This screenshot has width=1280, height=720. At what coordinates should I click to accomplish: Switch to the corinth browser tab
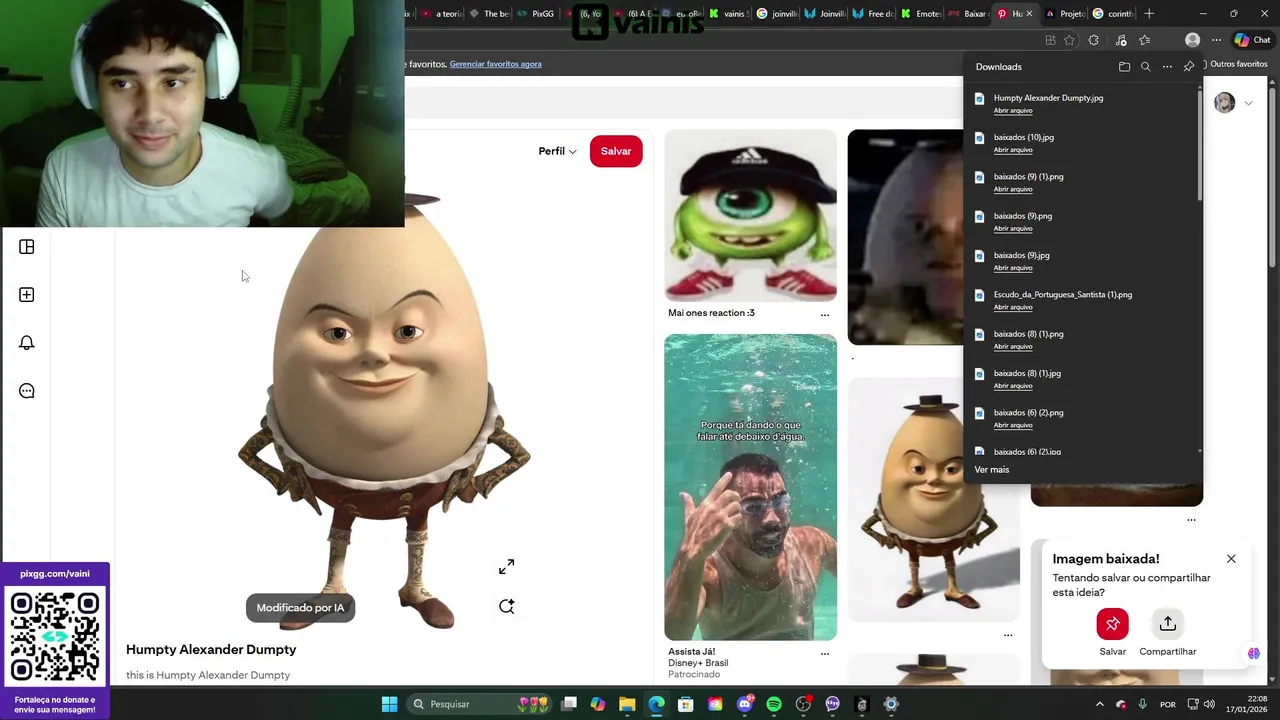[1113, 14]
